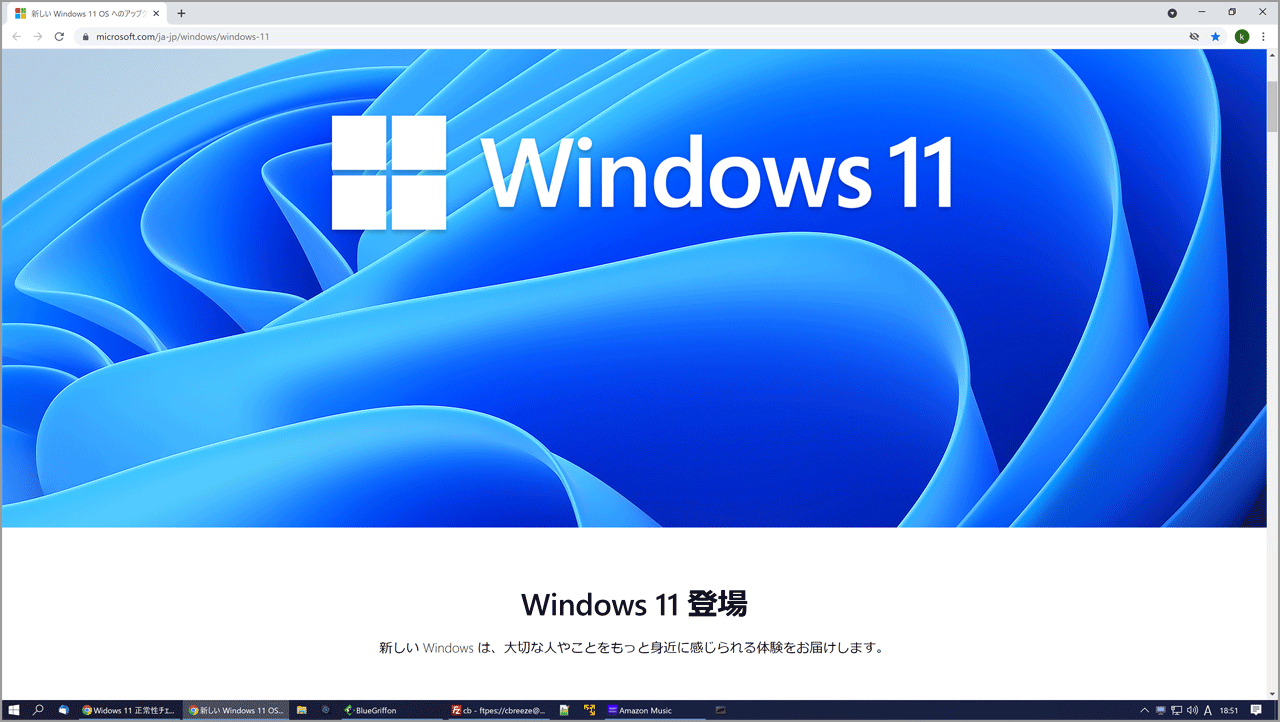Click the taskbar icon next to search
Screen dimensions: 1280x722
point(64,710)
